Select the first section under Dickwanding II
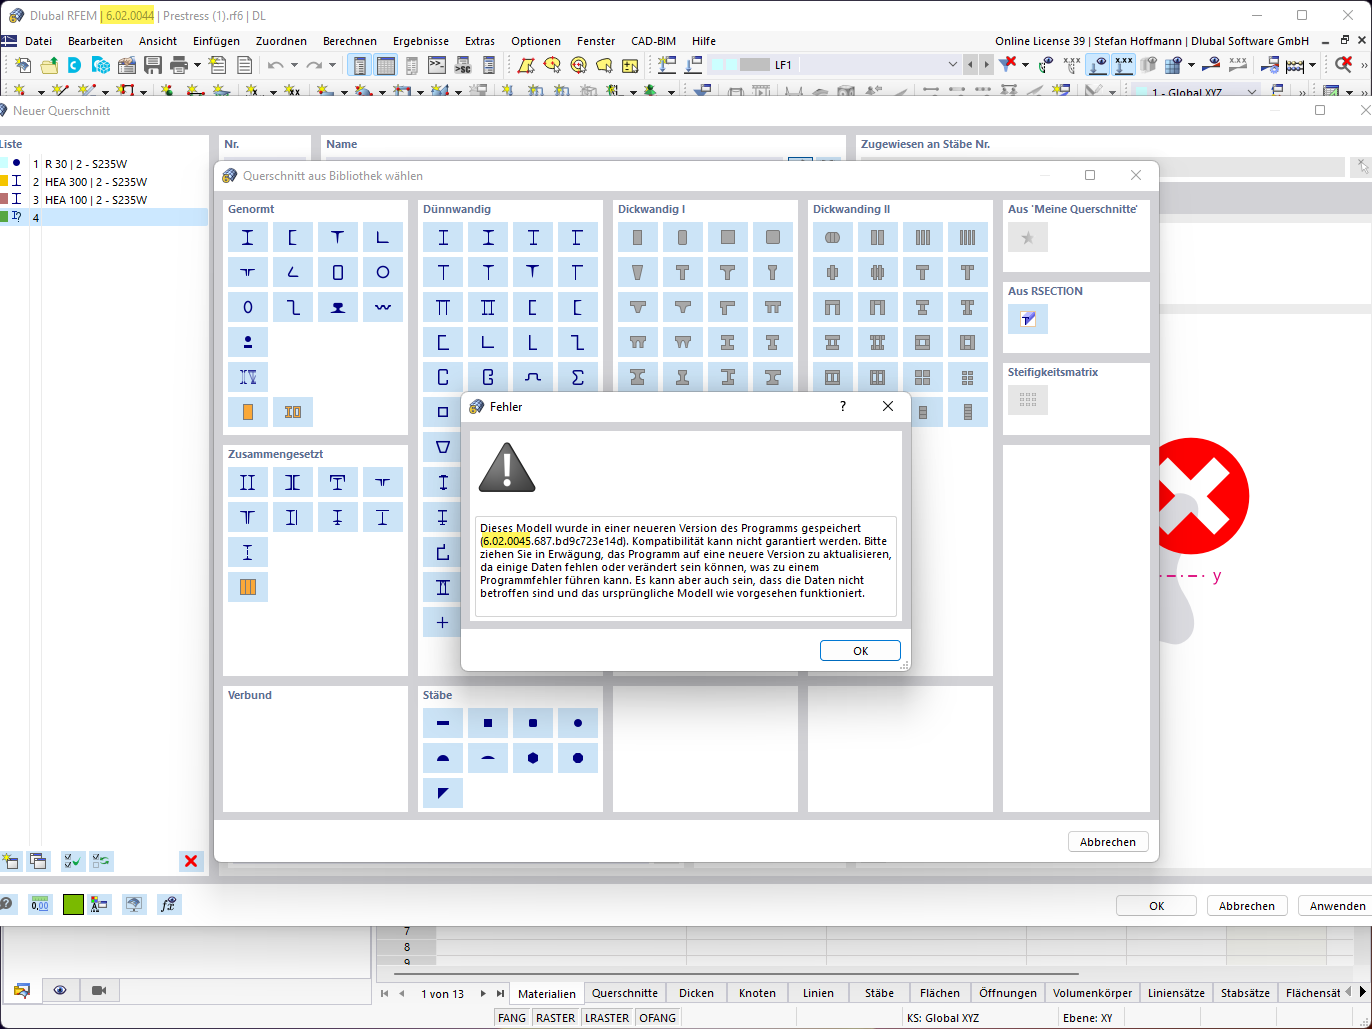This screenshot has height=1029, width=1372. coord(833,237)
